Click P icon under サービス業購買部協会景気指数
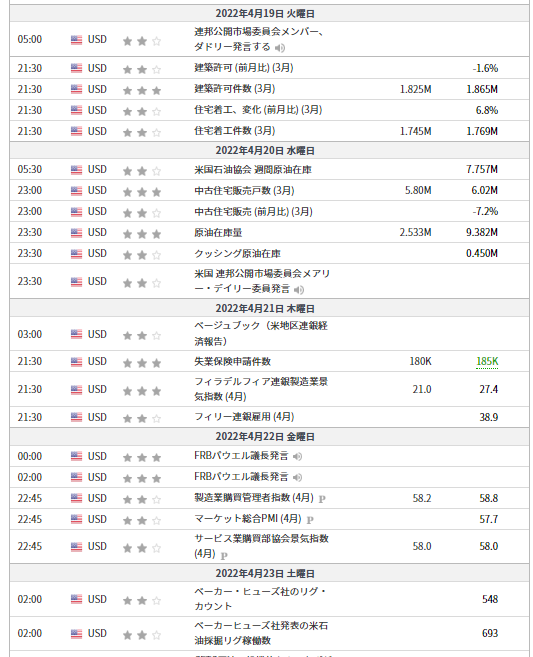Screen dimensions: 533x657 (x=224, y=556)
